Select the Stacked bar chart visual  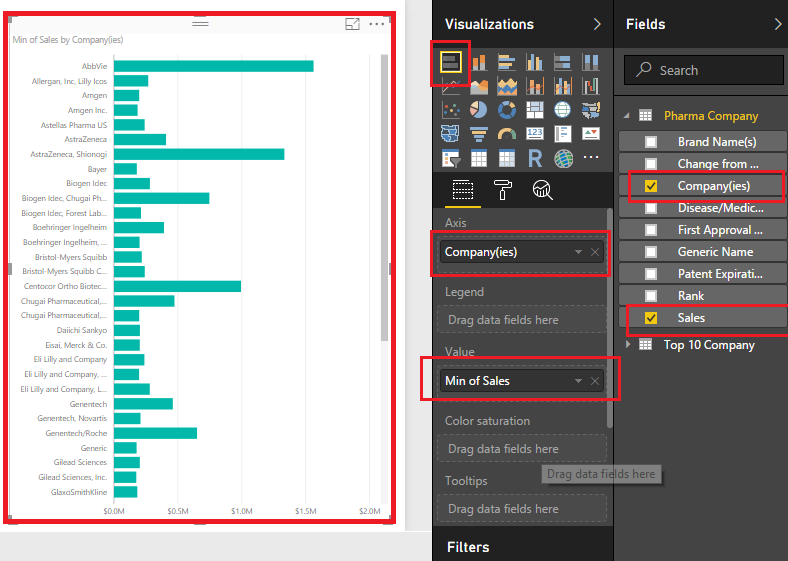pos(450,62)
